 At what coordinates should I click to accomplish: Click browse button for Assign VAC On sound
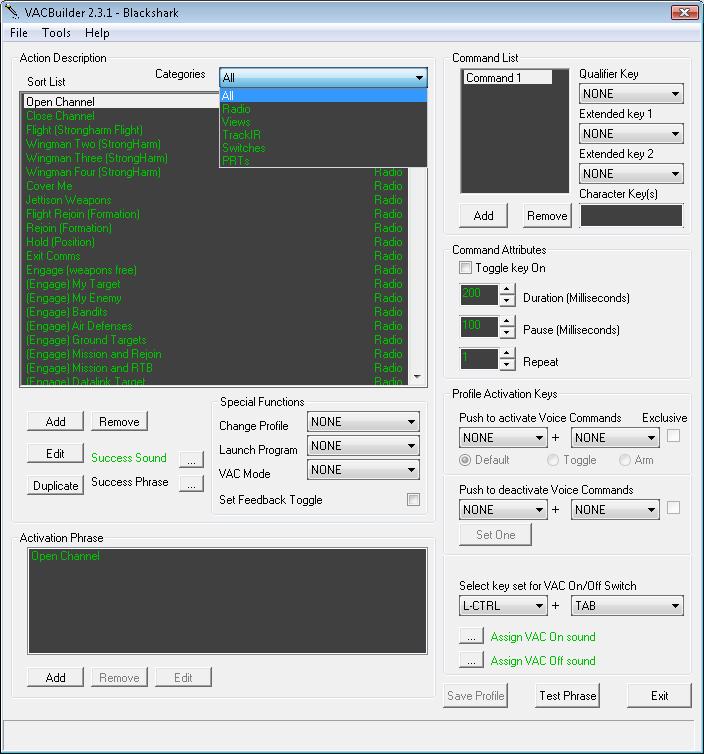click(x=471, y=636)
